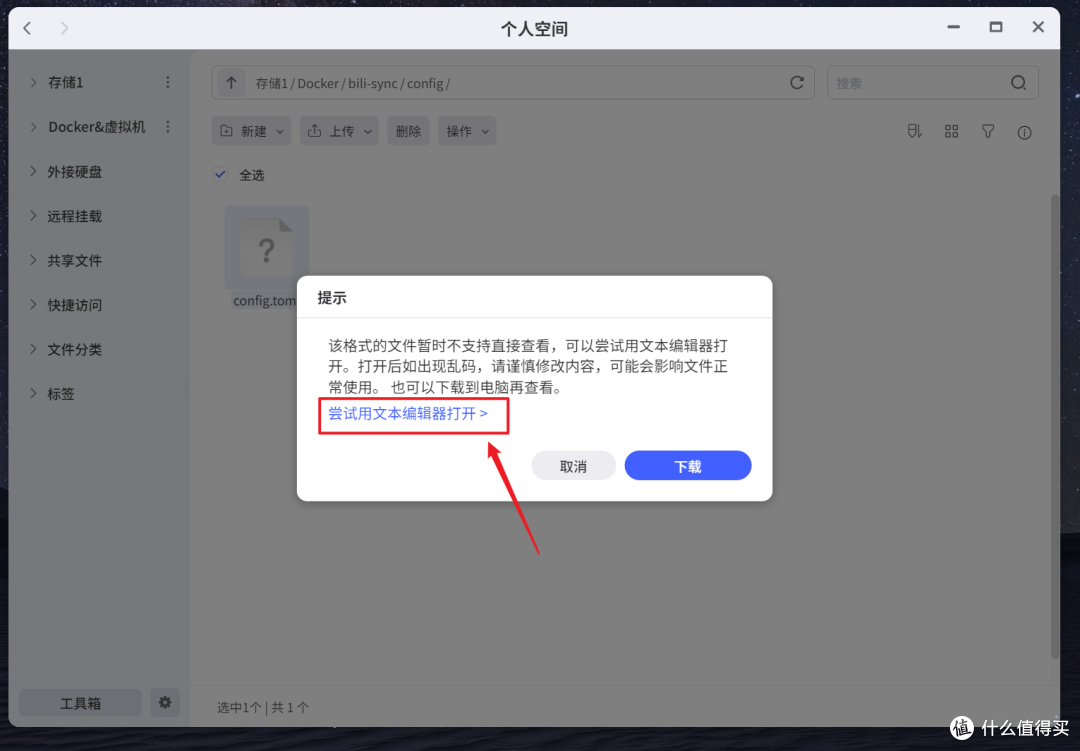This screenshot has height=751, width=1080.
Task: Click the vertical scrollbar of file list
Action: pyautogui.click(x=1055, y=427)
